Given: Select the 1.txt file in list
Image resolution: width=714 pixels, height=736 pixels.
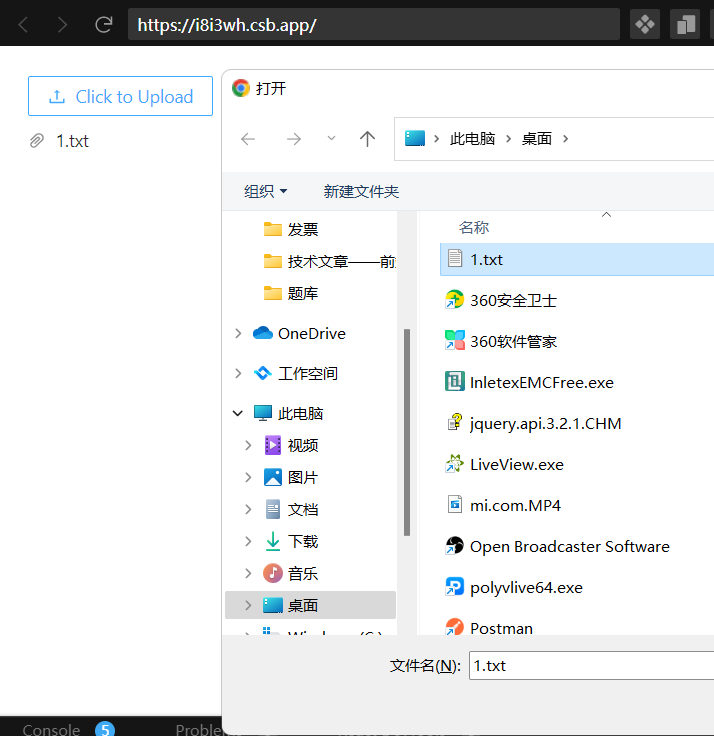Looking at the screenshot, I should coord(577,259).
